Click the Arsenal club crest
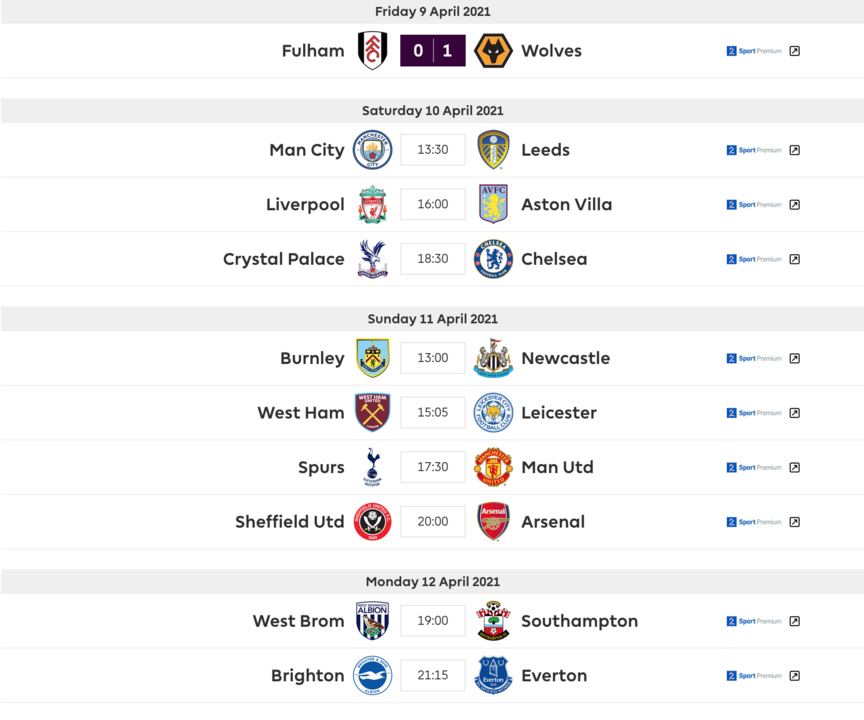 click(x=493, y=522)
